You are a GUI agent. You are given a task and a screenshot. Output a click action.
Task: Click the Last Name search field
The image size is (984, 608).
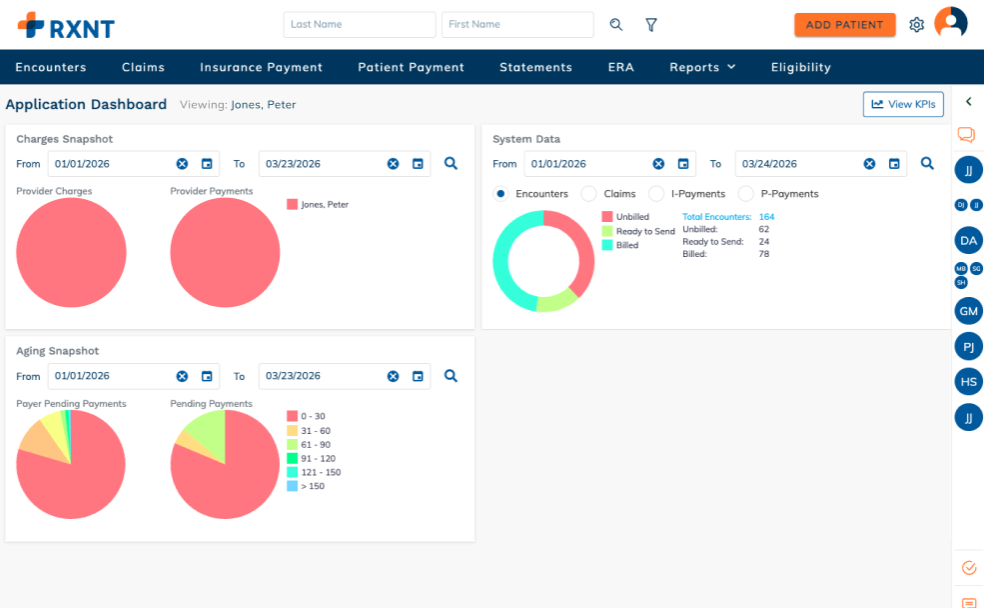tap(359, 25)
